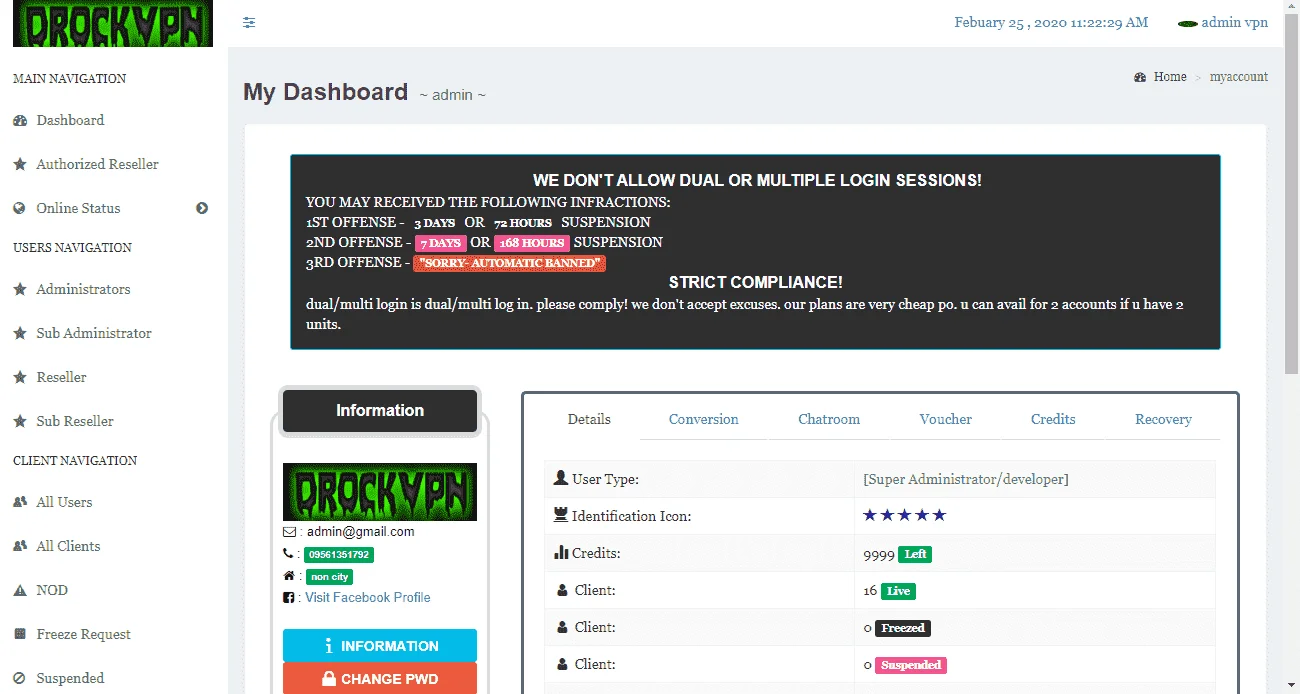1300x694 pixels.
Task: Click the user icon beside User Type
Action: [561, 478]
